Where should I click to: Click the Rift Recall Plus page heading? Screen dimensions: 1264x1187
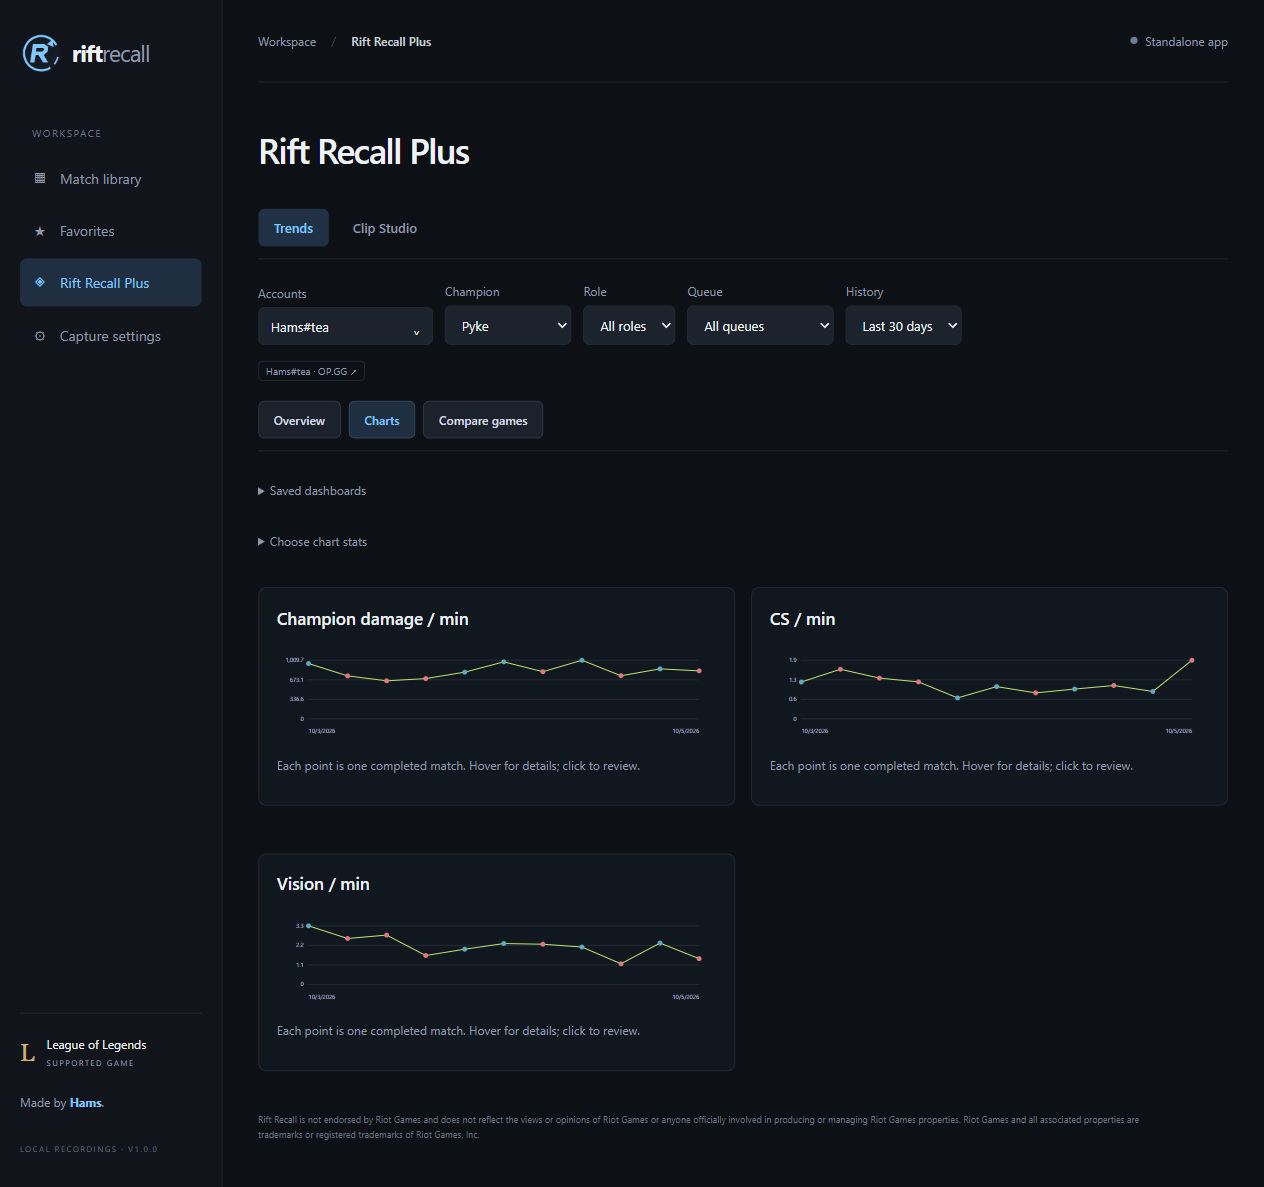pos(364,152)
